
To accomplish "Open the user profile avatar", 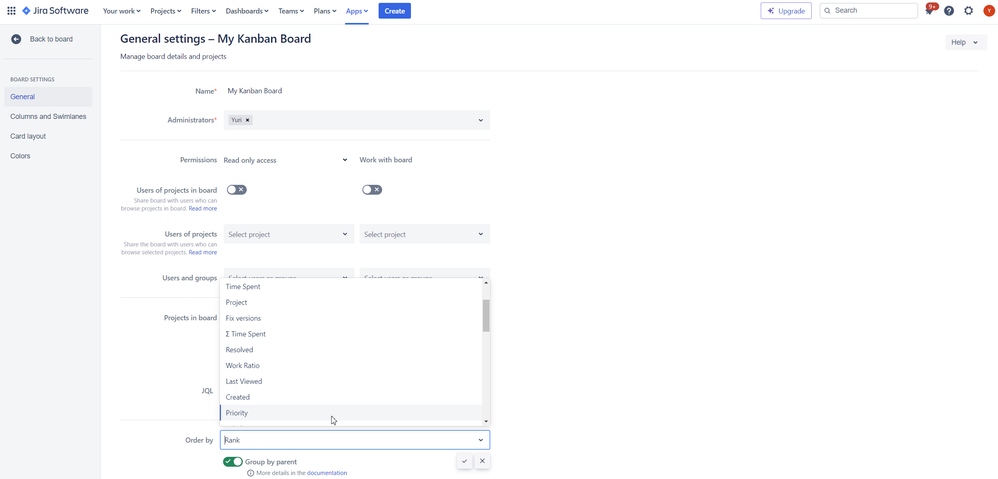I will point(988,11).
